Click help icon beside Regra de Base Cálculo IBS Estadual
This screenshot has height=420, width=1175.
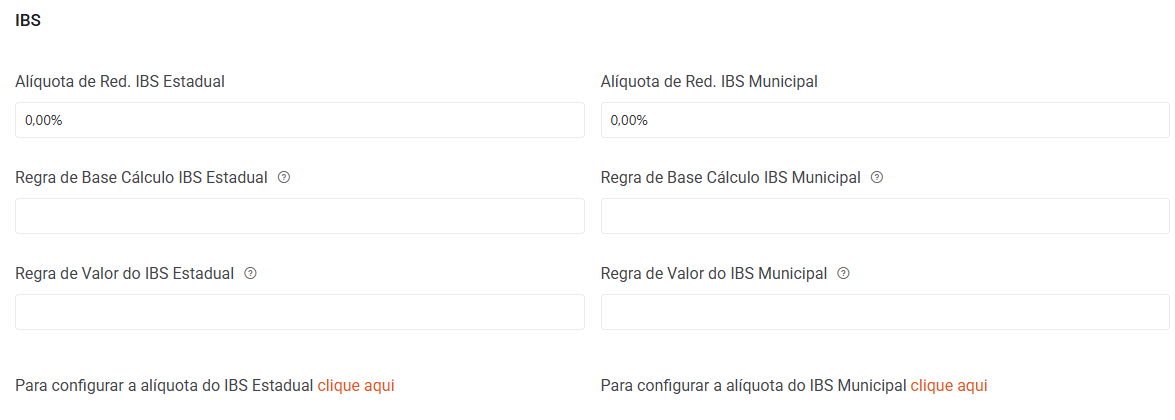click(284, 177)
